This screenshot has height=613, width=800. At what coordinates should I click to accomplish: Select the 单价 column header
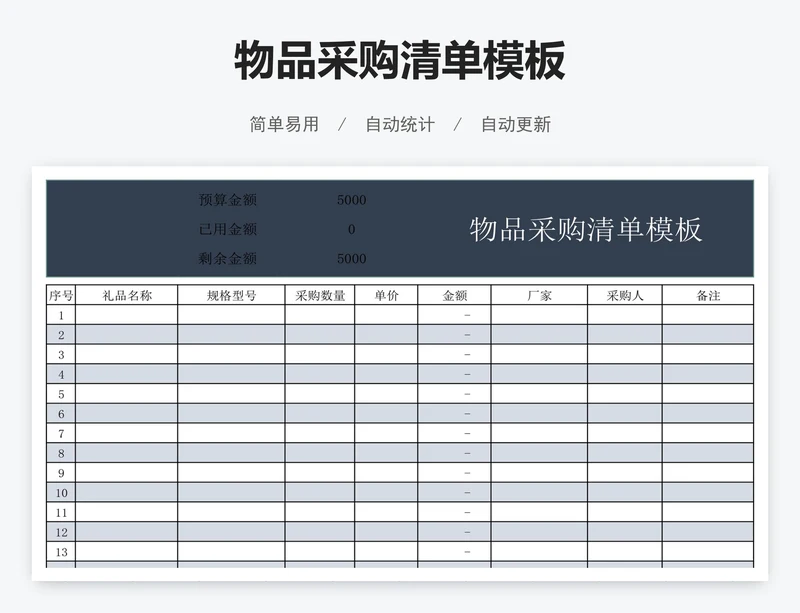(x=386, y=295)
